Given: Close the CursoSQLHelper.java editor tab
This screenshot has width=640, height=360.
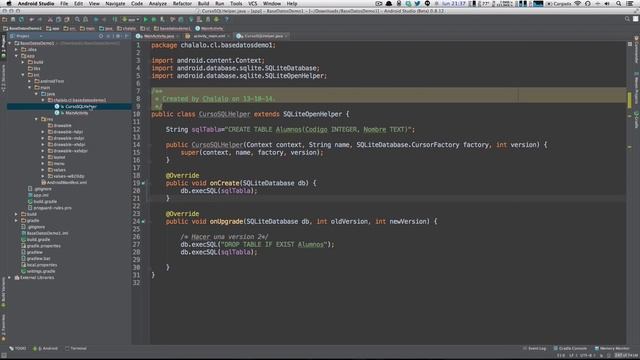Looking at the screenshot, I should (x=286, y=36).
